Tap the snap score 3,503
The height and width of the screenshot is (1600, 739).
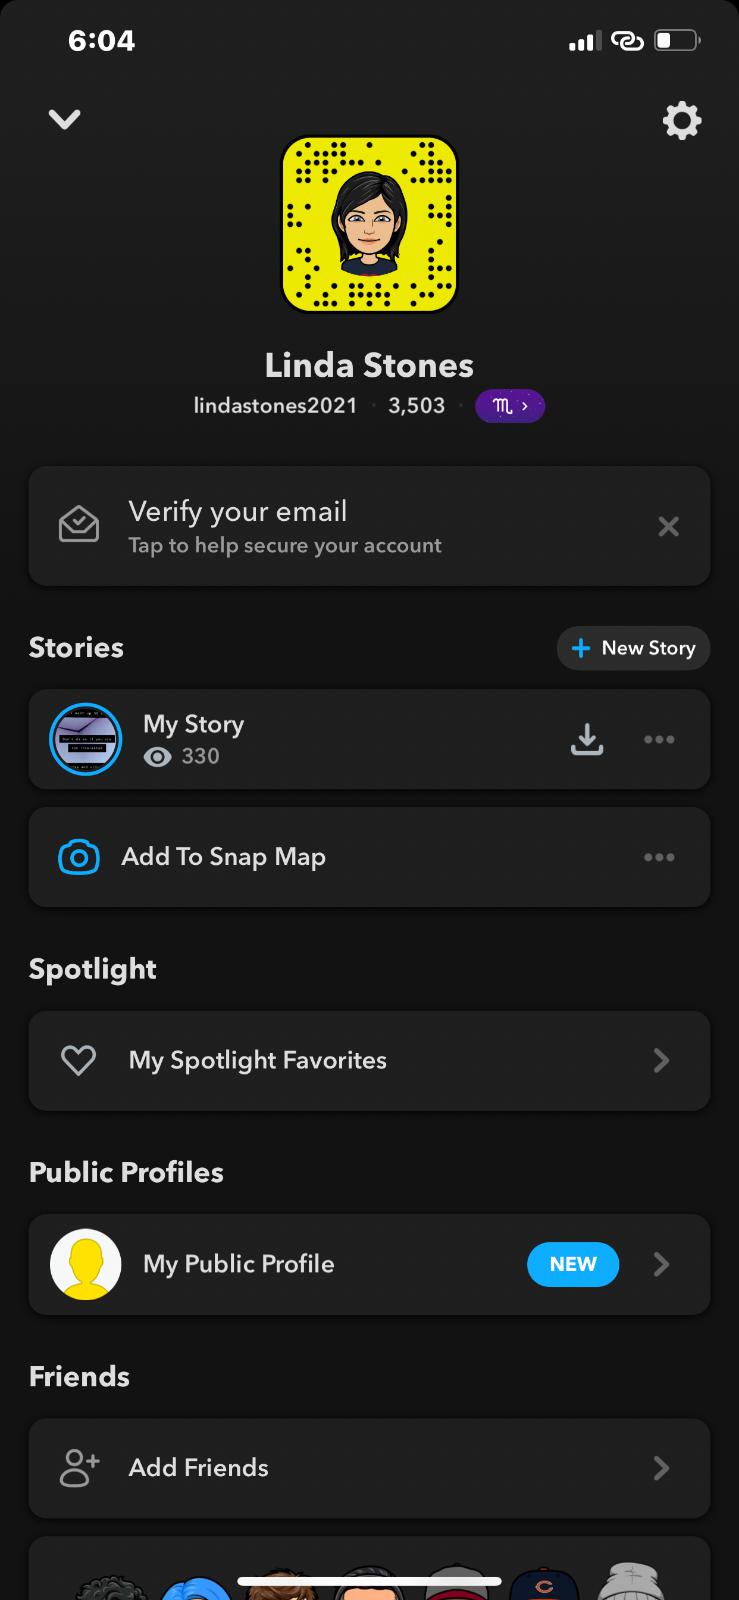(416, 406)
